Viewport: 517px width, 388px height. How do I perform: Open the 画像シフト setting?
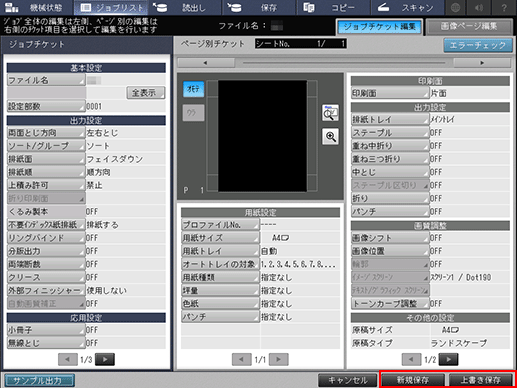390,238
